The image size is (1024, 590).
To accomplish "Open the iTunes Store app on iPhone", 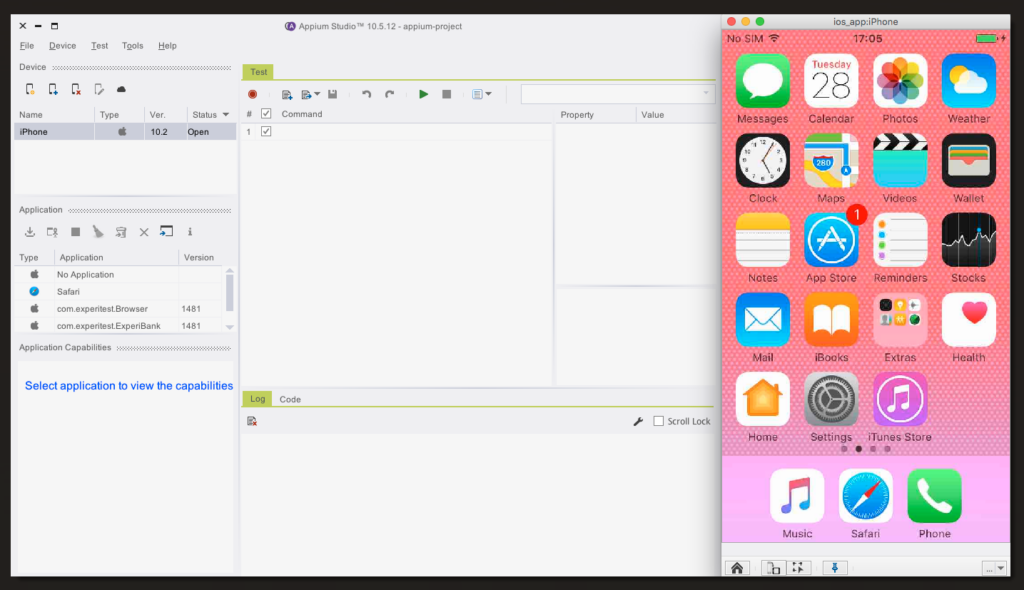I will coord(900,399).
